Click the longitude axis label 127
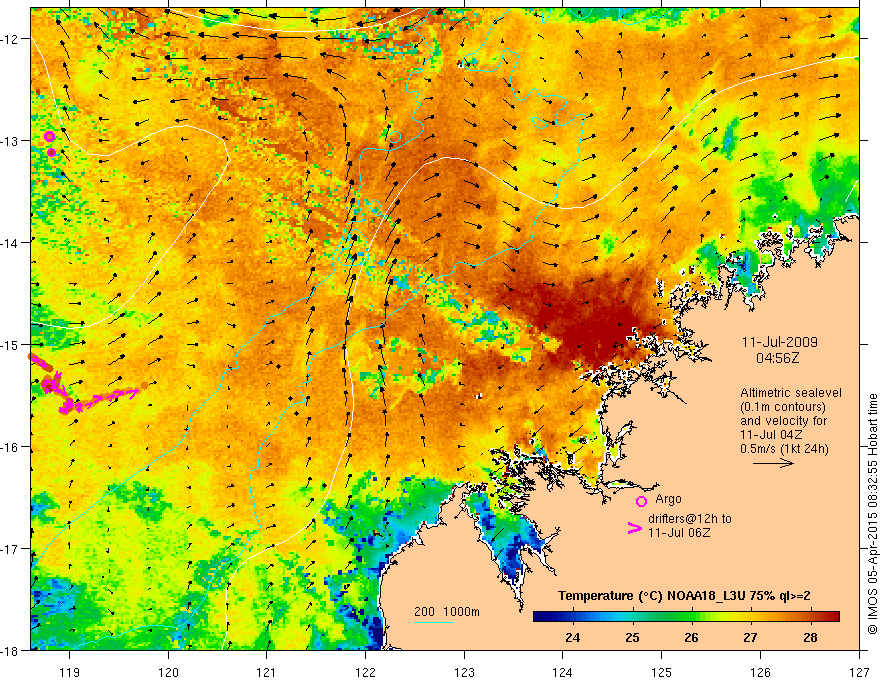Viewport: 880px width, 680px height. coord(859,672)
